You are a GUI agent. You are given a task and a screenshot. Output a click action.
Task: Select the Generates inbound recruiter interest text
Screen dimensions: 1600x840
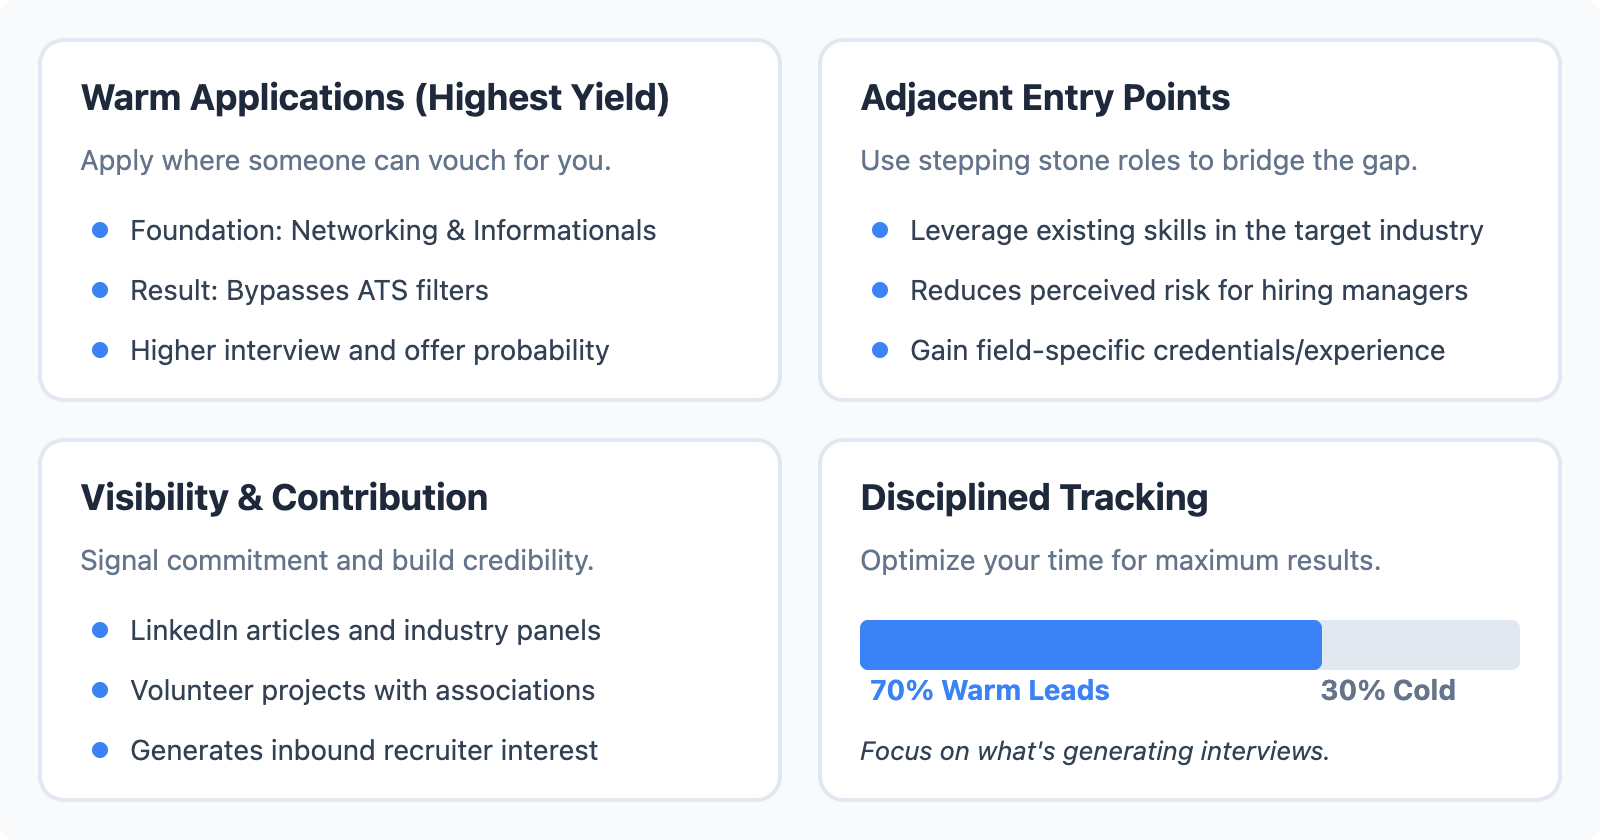[364, 751]
